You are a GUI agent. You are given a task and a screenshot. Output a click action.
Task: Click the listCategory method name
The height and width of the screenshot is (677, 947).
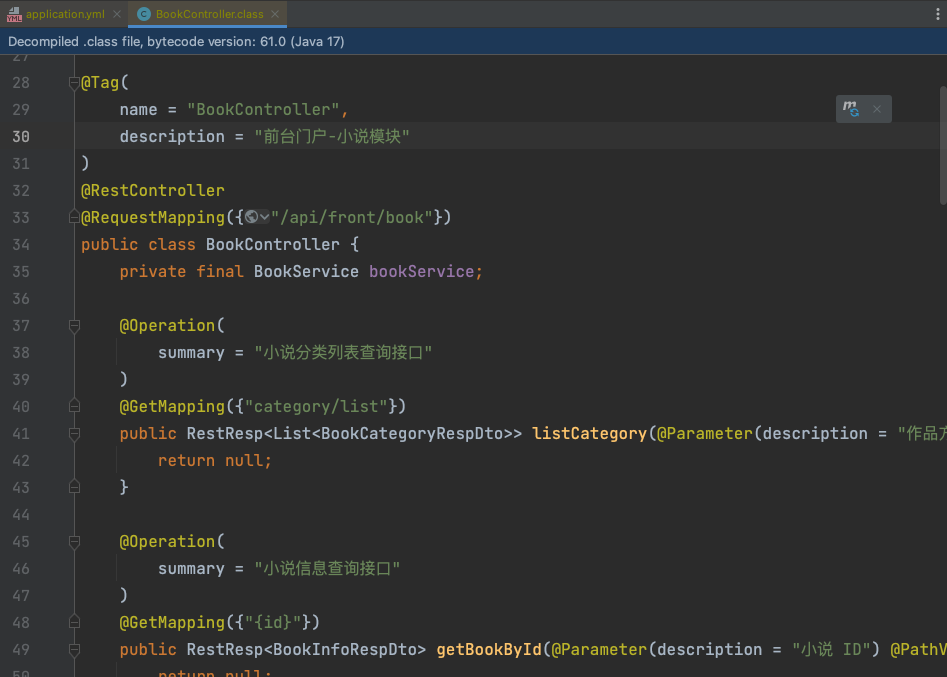click(x=589, y=434)
